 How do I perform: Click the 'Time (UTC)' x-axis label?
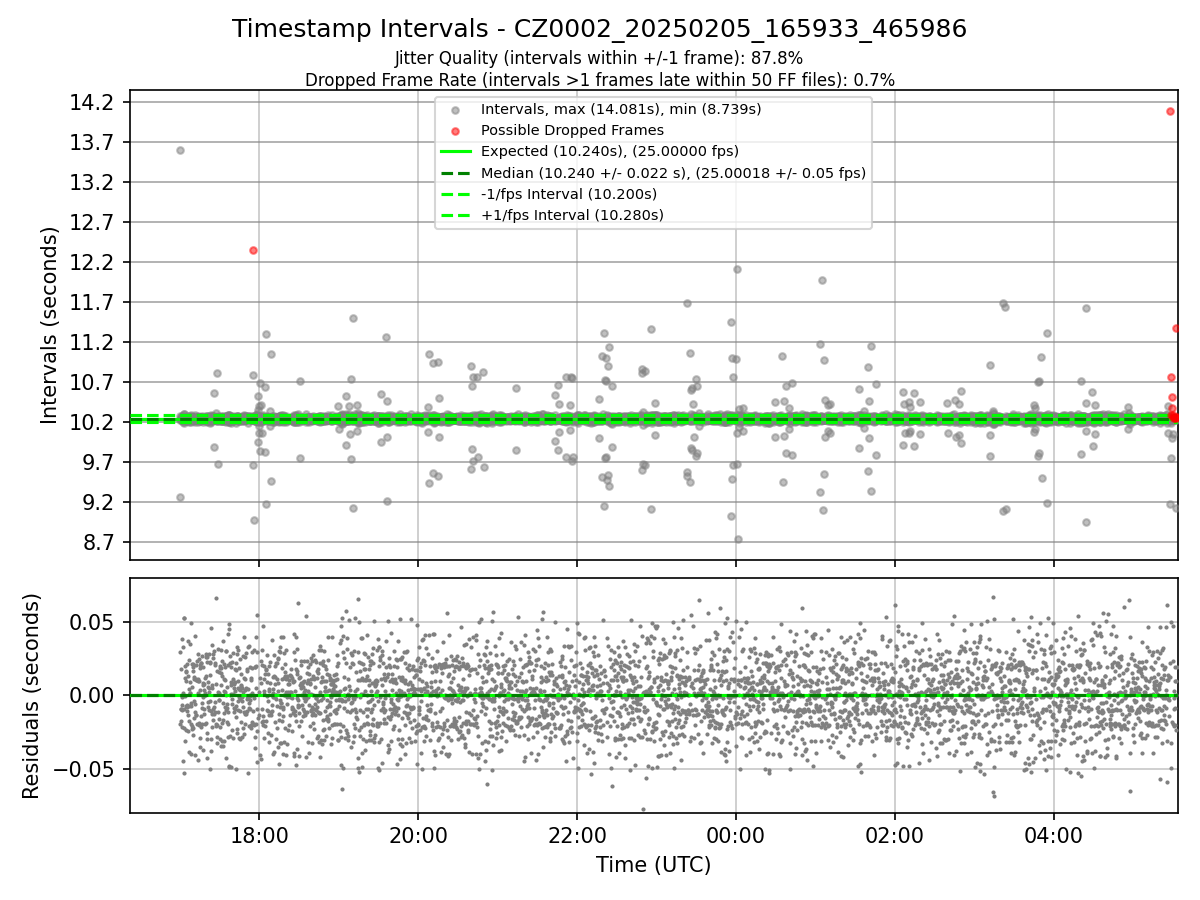653,865
